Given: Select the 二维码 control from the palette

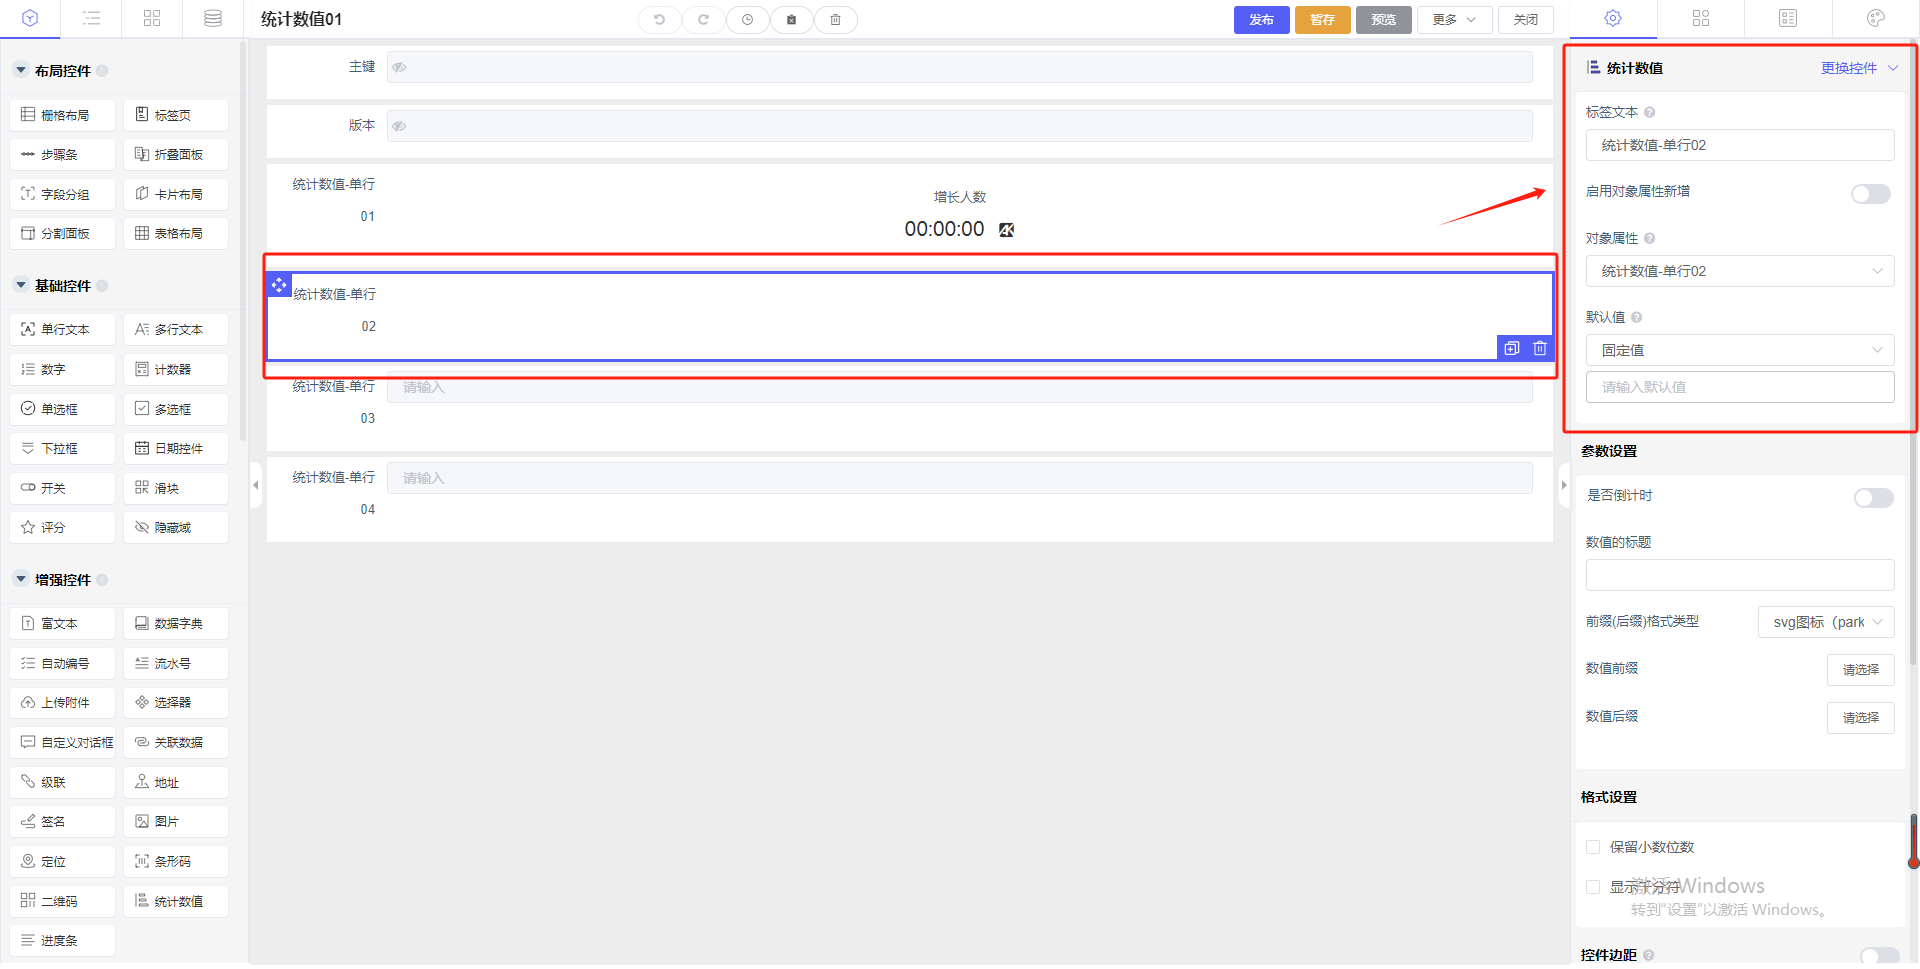Looking at the screenshot, I should 62,901.
